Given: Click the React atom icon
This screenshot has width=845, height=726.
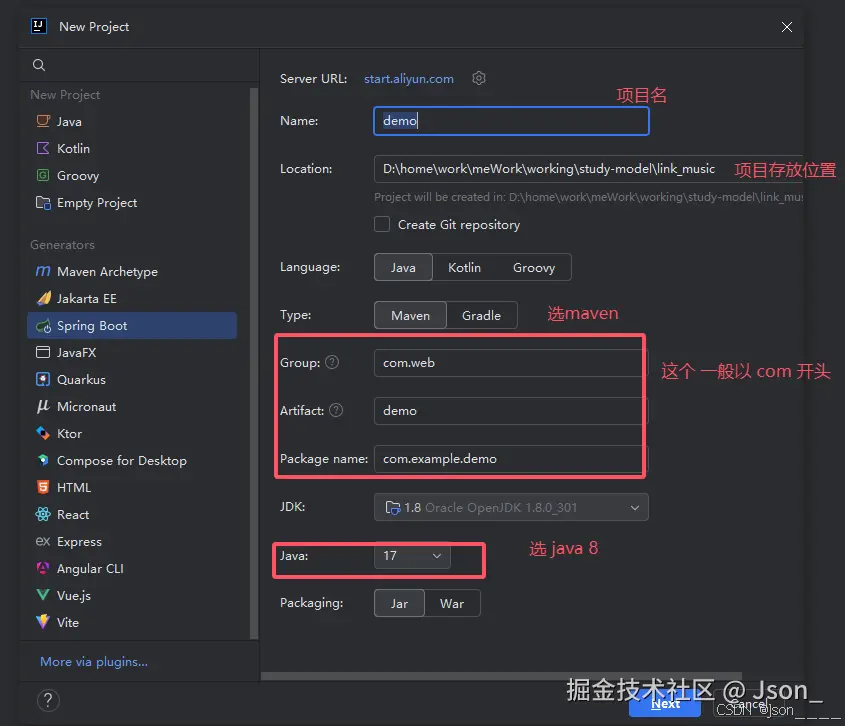Looking at the screenshot, I should click(x=43, y=514).
